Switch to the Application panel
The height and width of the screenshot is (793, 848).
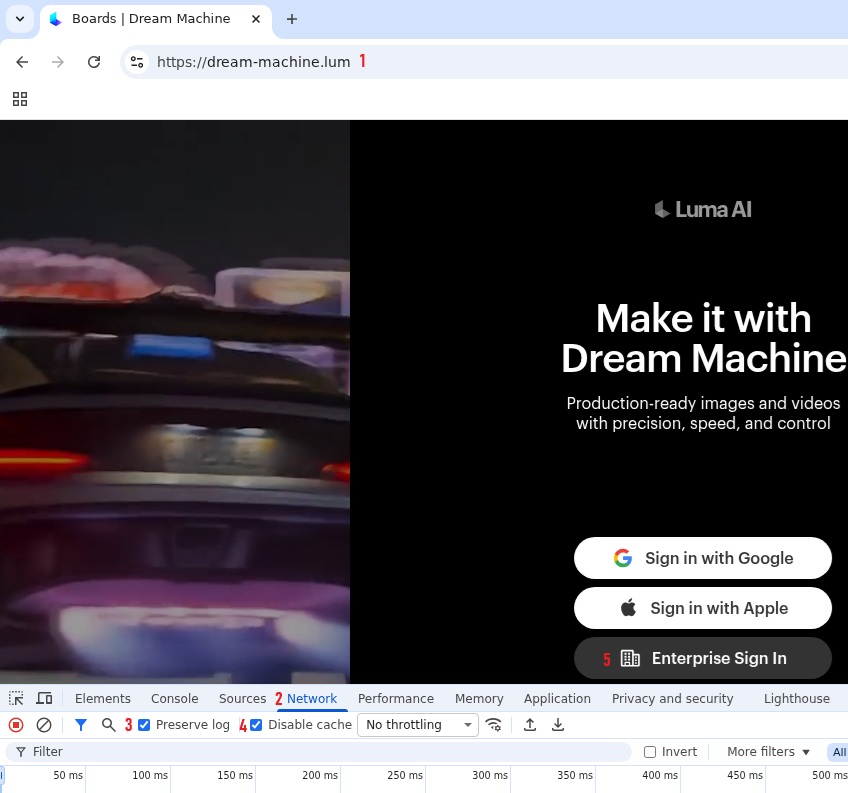tap(557, 698)
